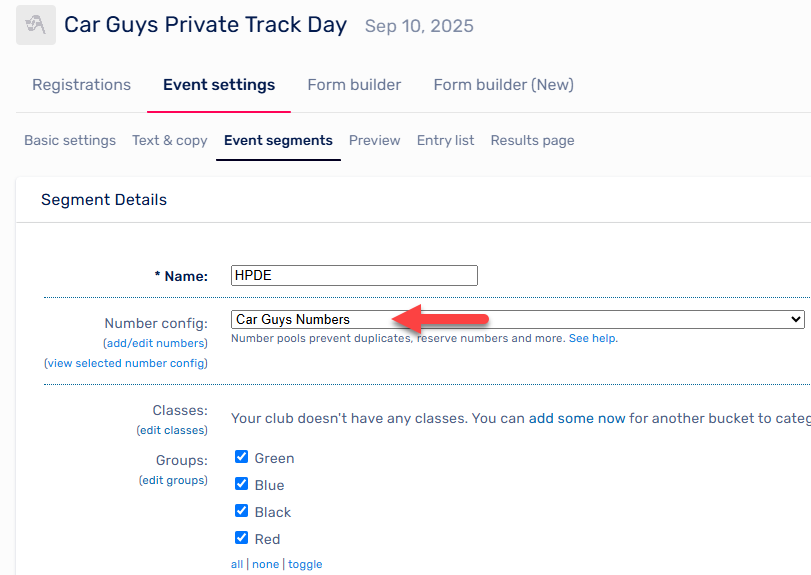Image resolution: width=811 pixels, height=575 pixels.
Task: Click the club logo icon beside event title
Action: [36, 25]
